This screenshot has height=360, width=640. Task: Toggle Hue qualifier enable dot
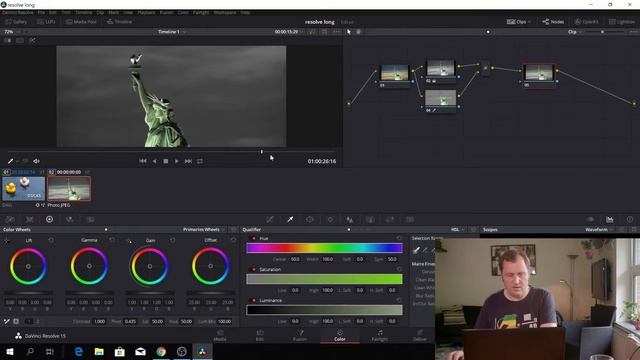point(254,238)
